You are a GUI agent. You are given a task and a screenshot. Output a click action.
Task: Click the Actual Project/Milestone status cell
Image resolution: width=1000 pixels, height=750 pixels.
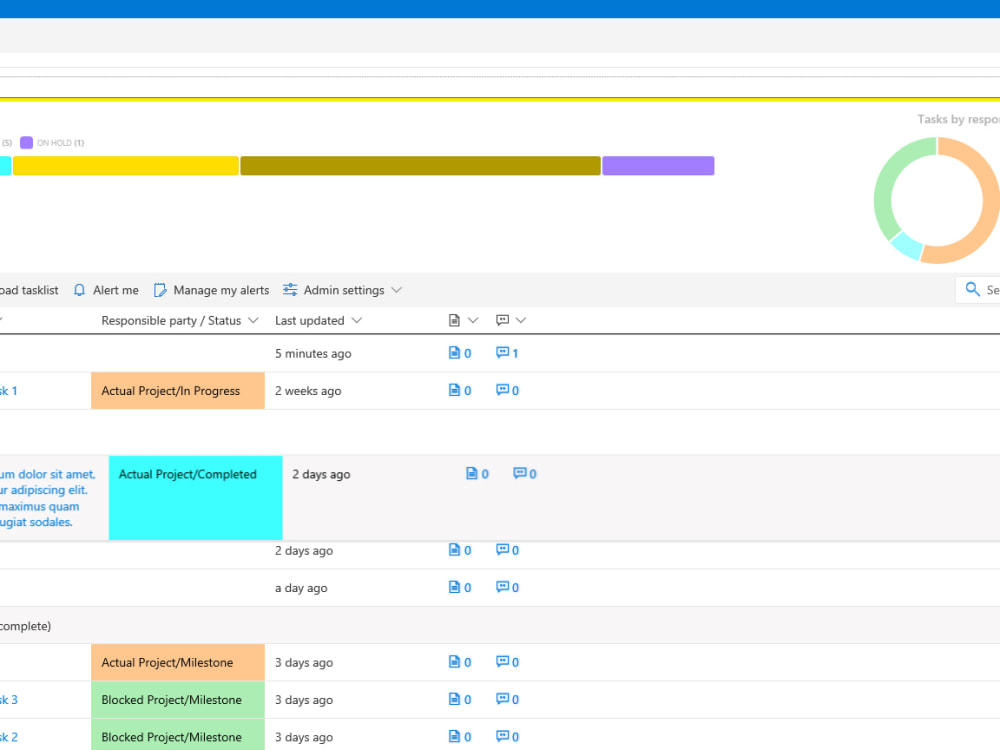click(178, 662)
